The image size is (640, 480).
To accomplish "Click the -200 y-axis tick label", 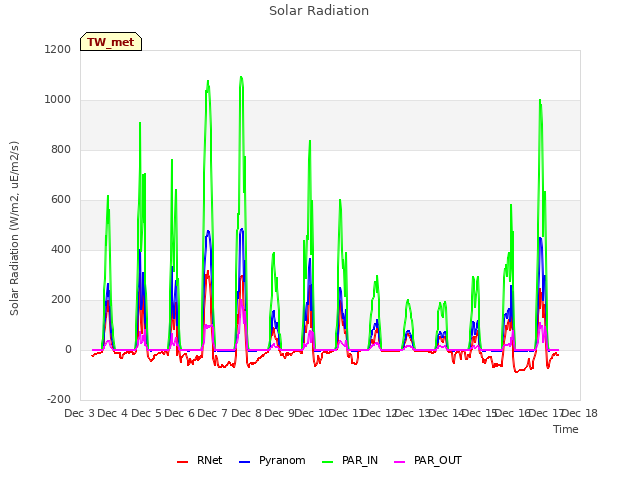I will coord(59,400).
